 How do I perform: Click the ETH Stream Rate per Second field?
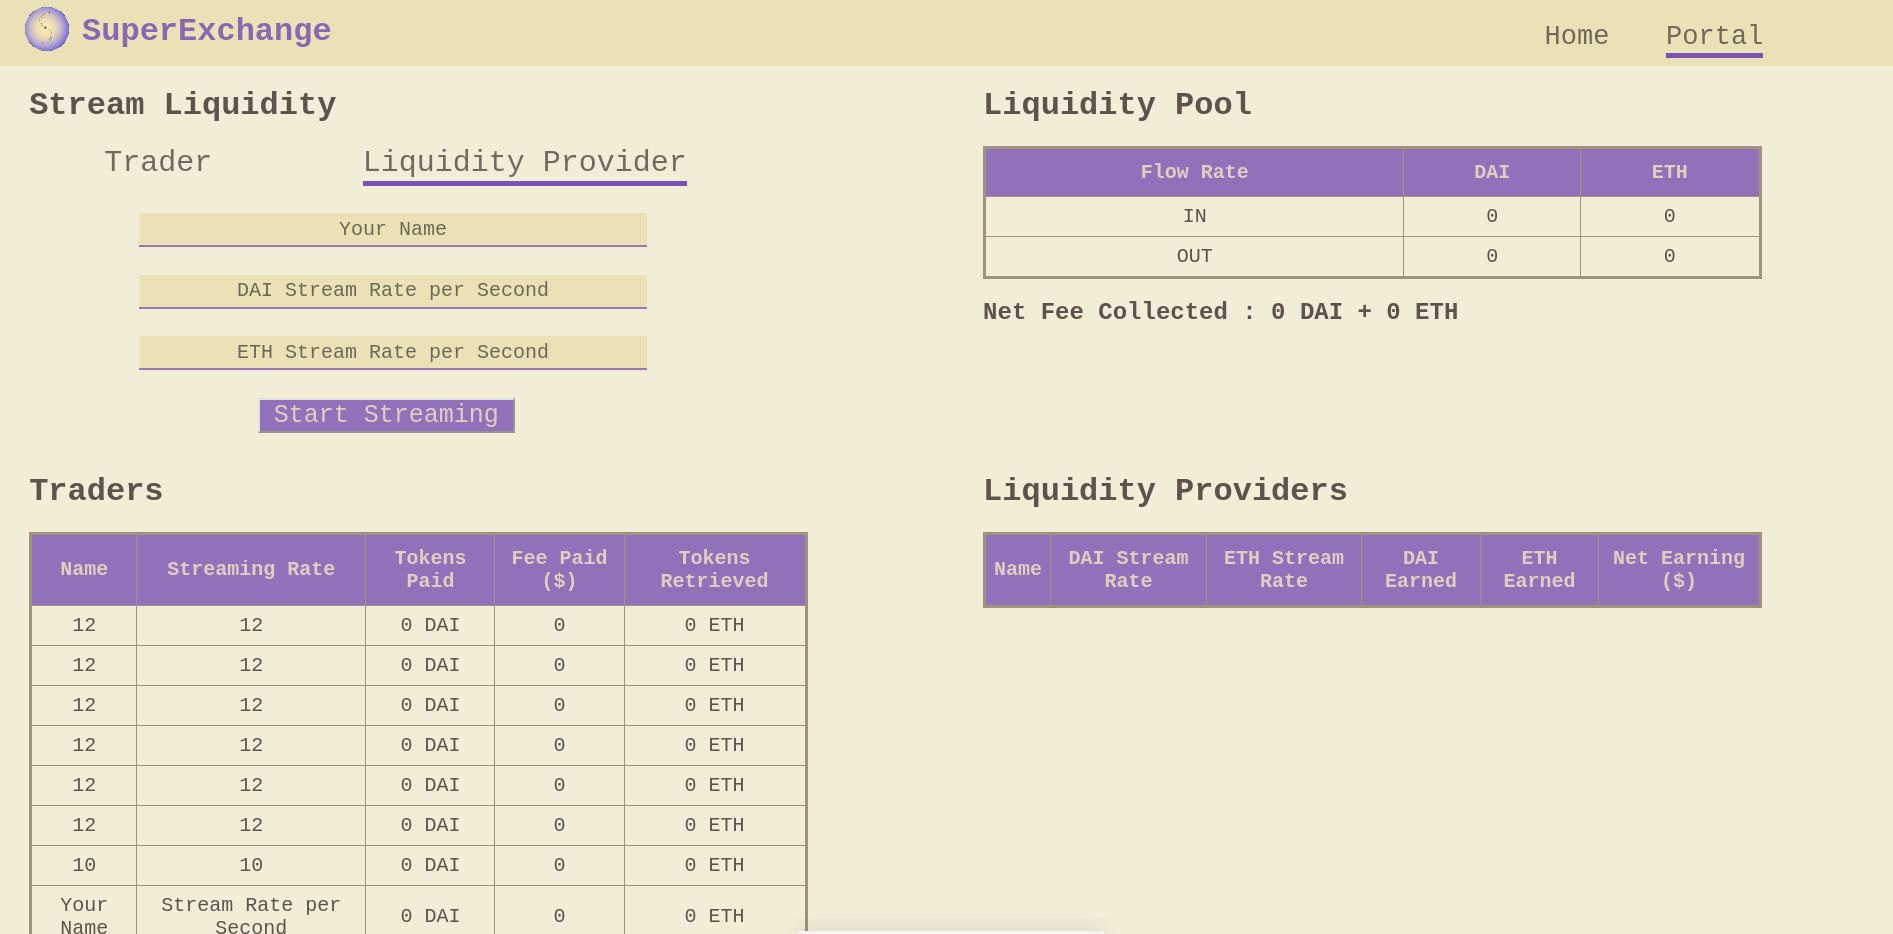pos(393,352)
